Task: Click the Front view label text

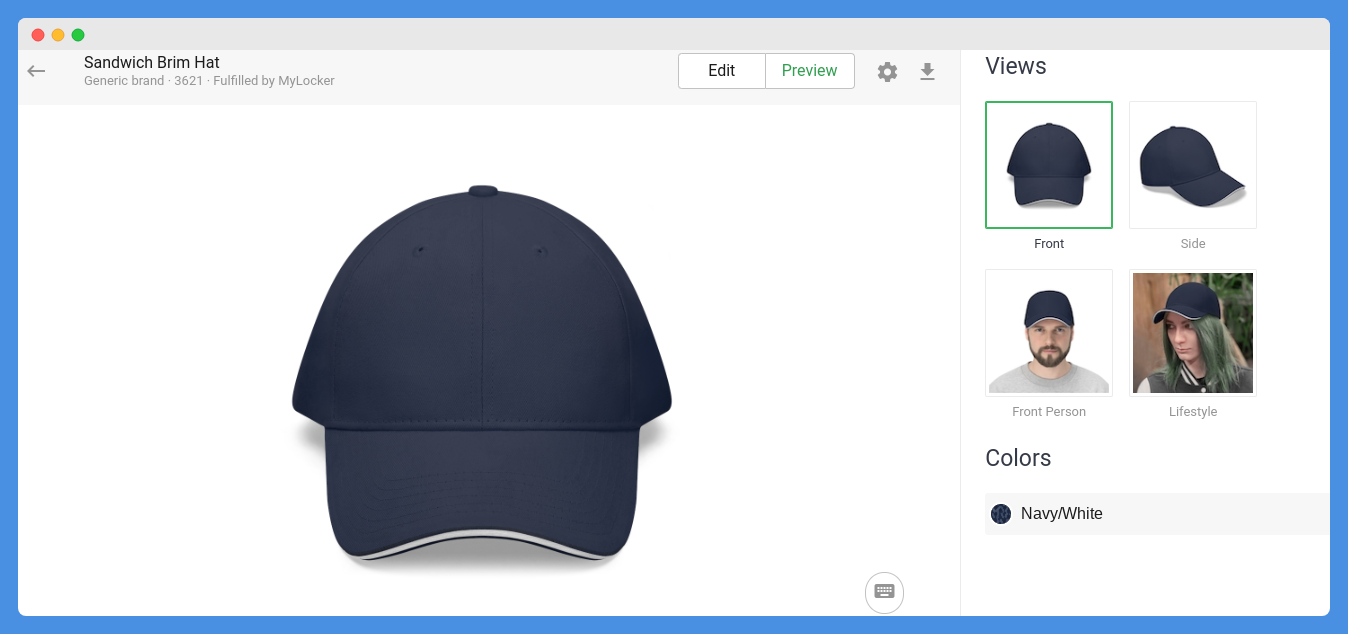Action: coord(1049,244)
